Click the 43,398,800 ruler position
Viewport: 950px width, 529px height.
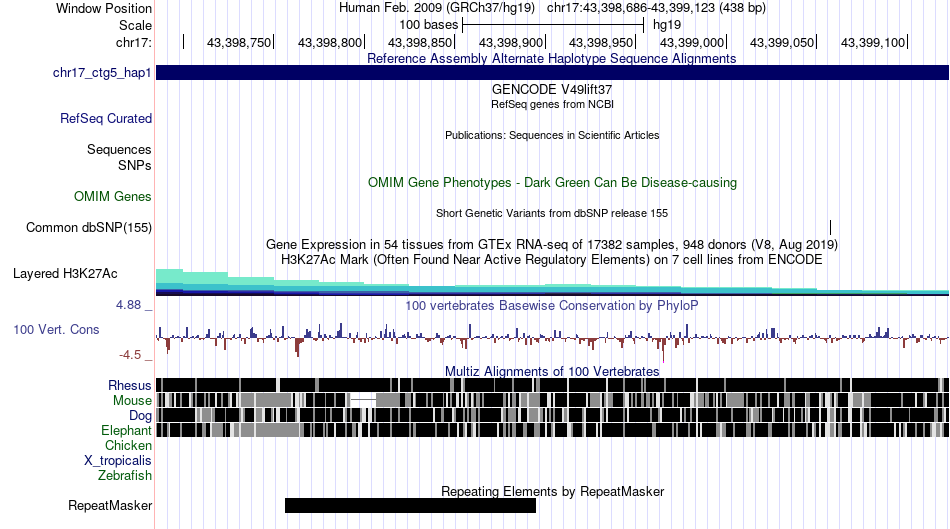330,42
